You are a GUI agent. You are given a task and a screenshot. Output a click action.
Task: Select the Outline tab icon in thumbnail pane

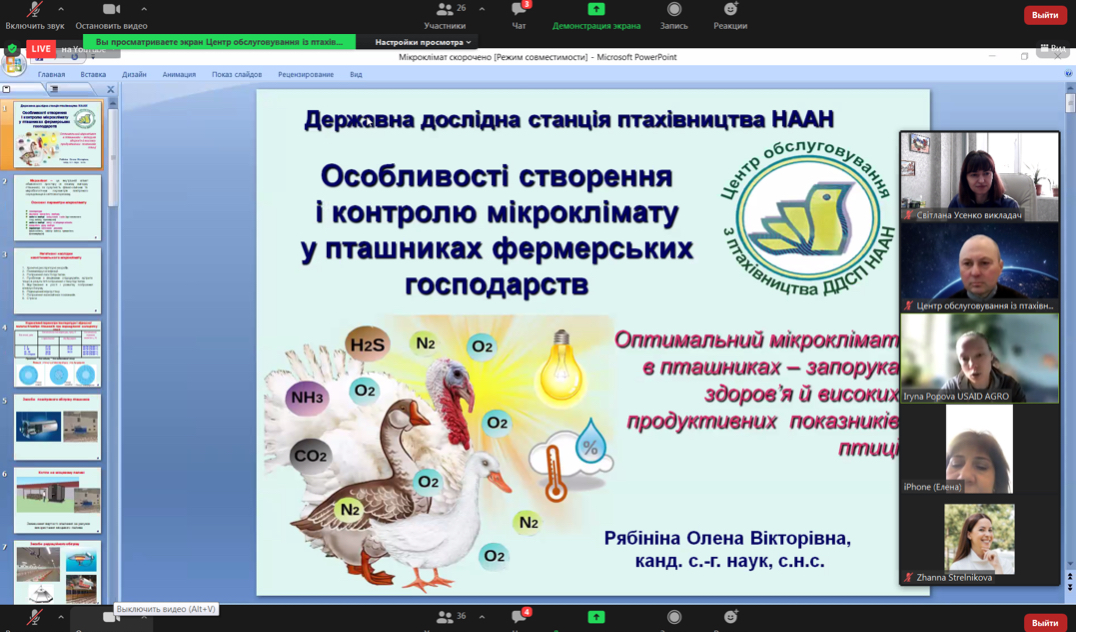pyautogui.click(x=54, y=89)
